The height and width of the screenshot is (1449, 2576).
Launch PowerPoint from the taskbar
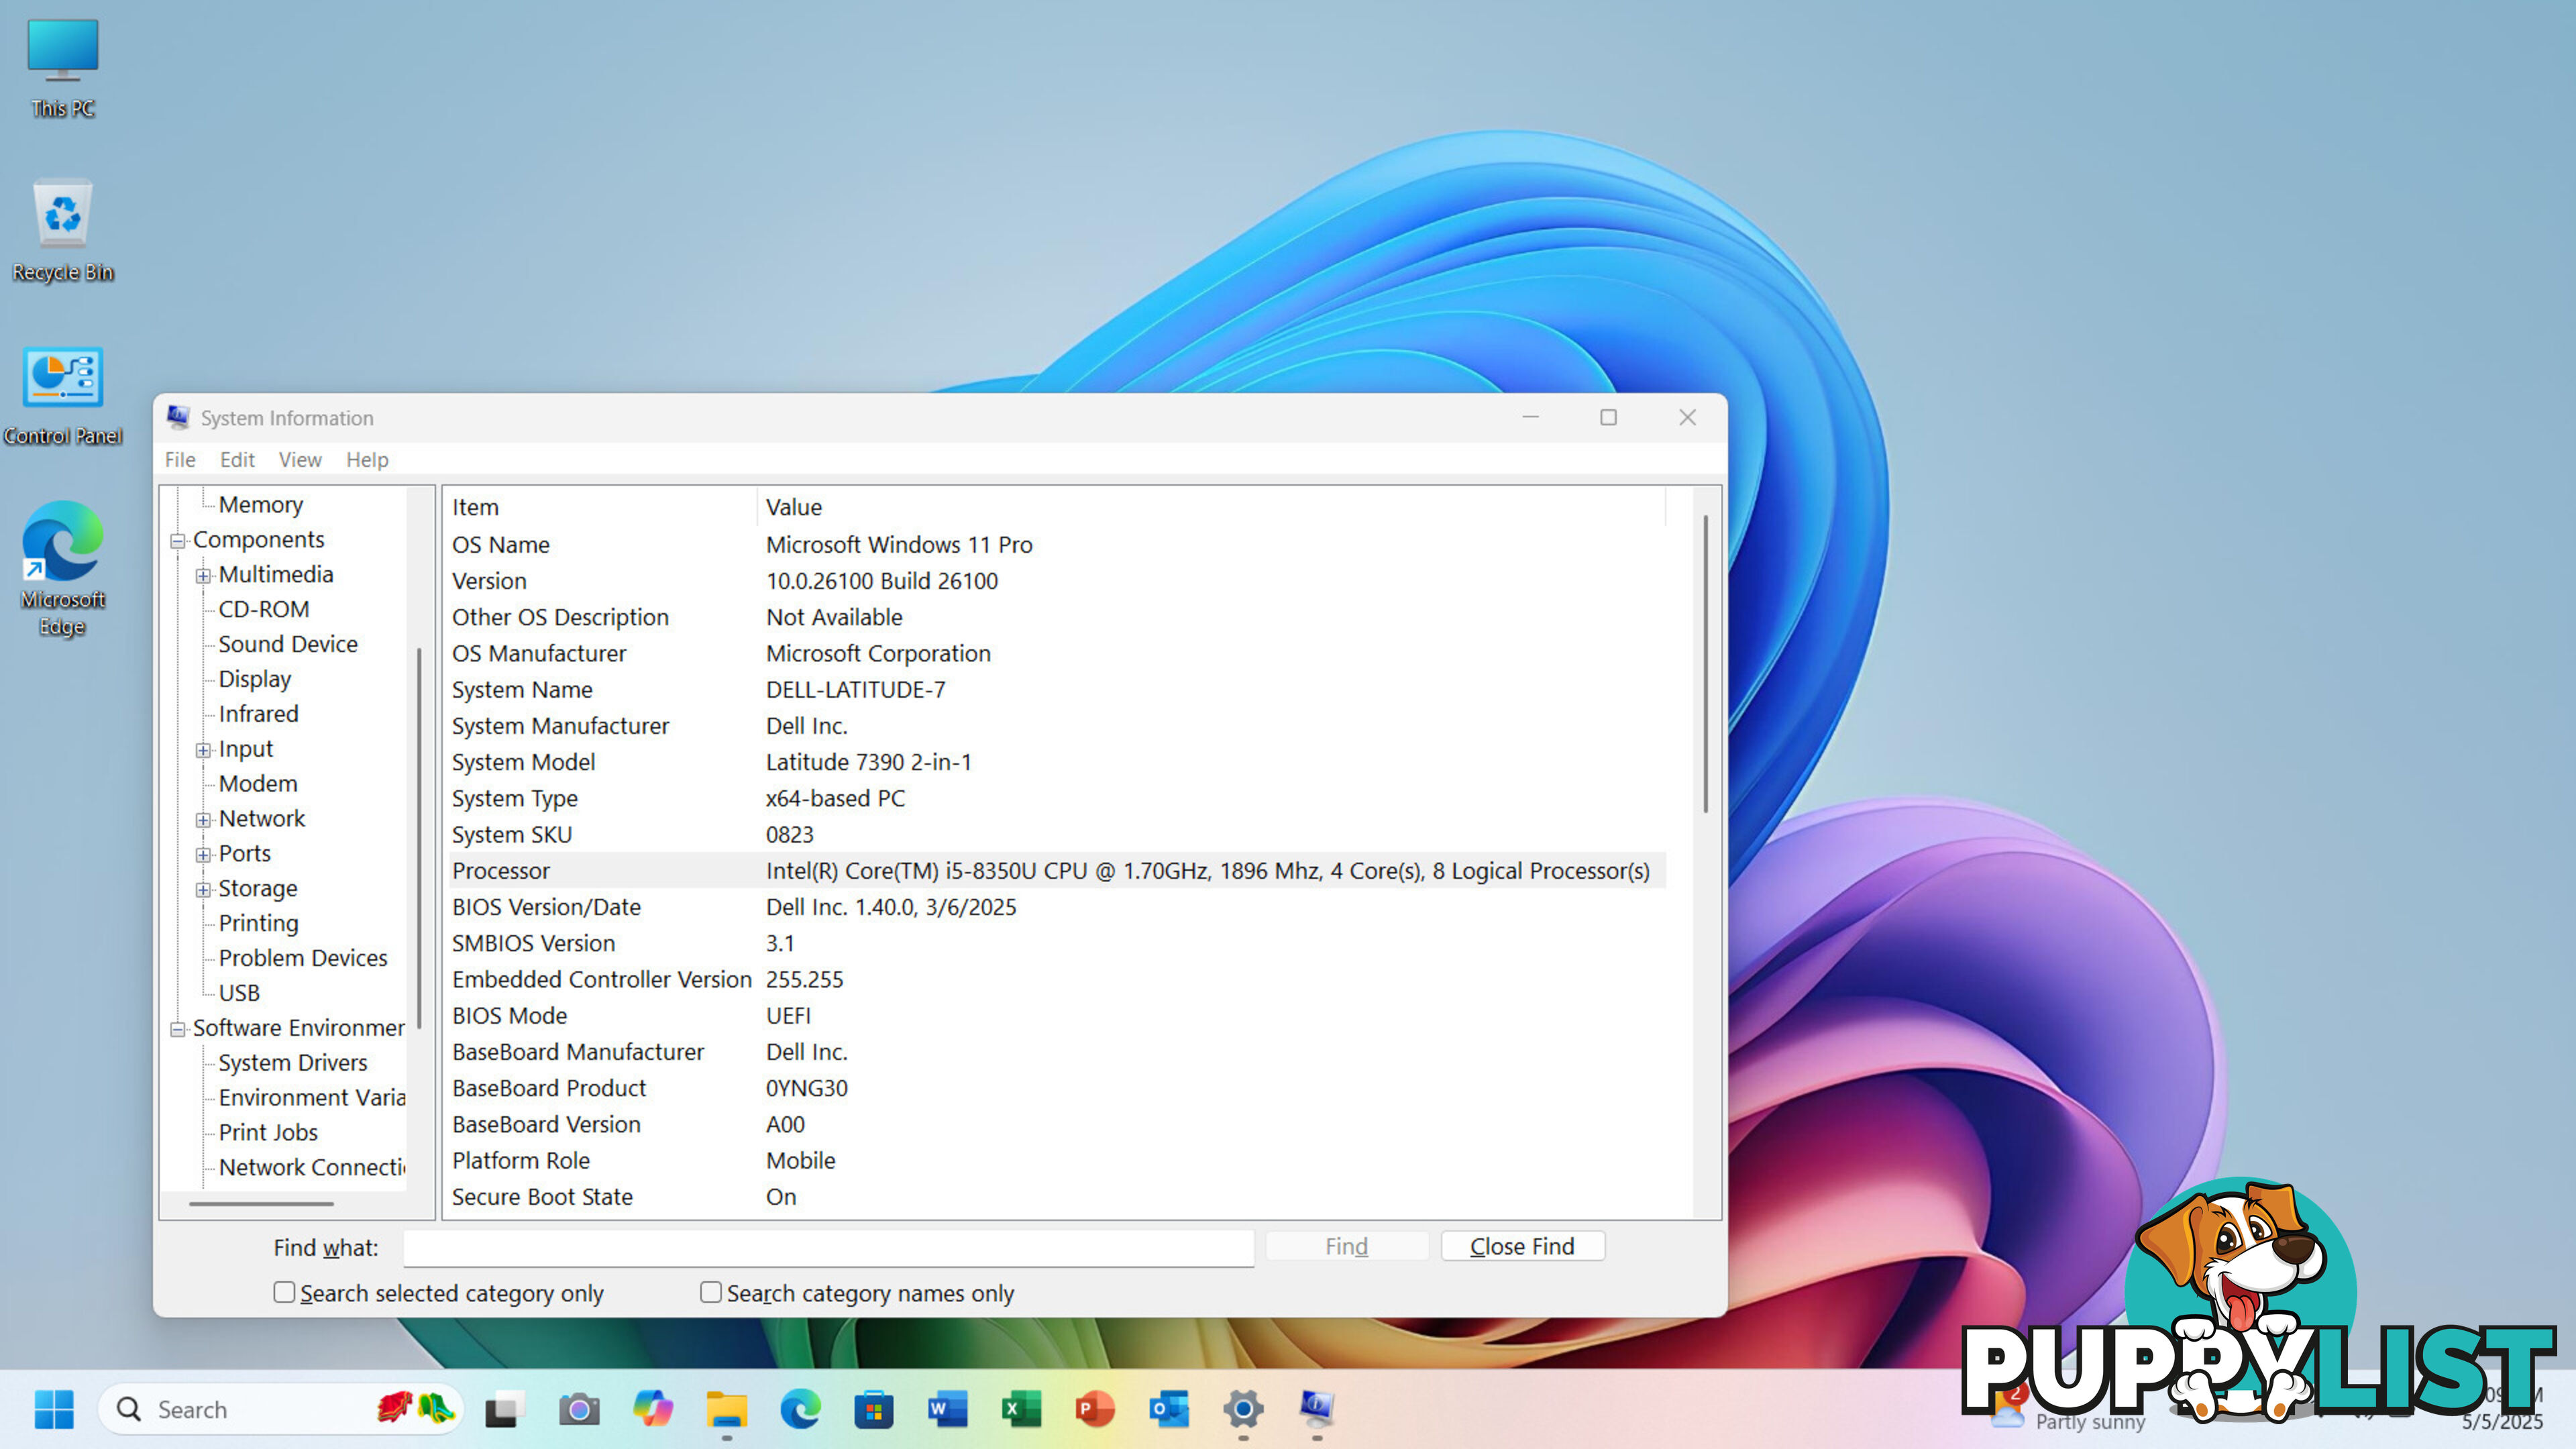(x=1095, y=1409)
